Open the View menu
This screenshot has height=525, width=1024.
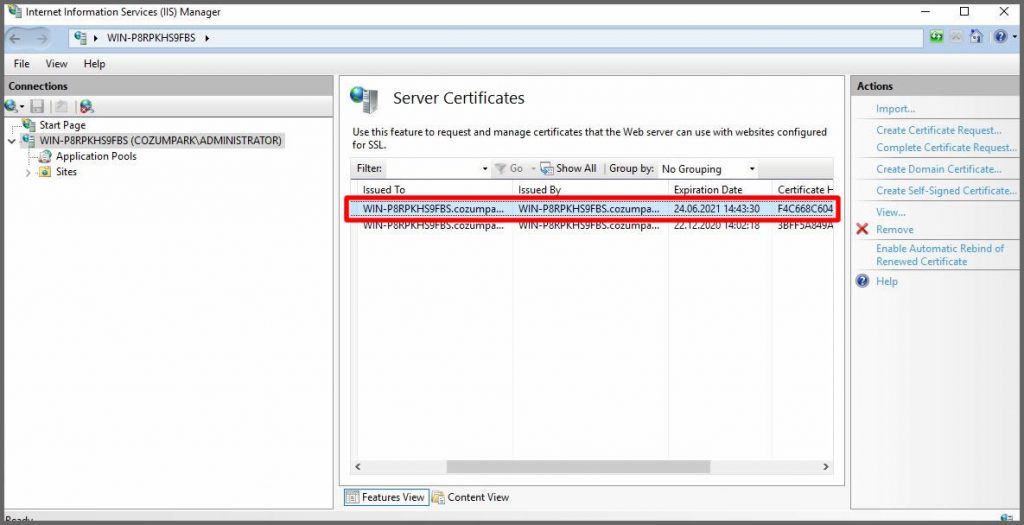click(56, 63)
